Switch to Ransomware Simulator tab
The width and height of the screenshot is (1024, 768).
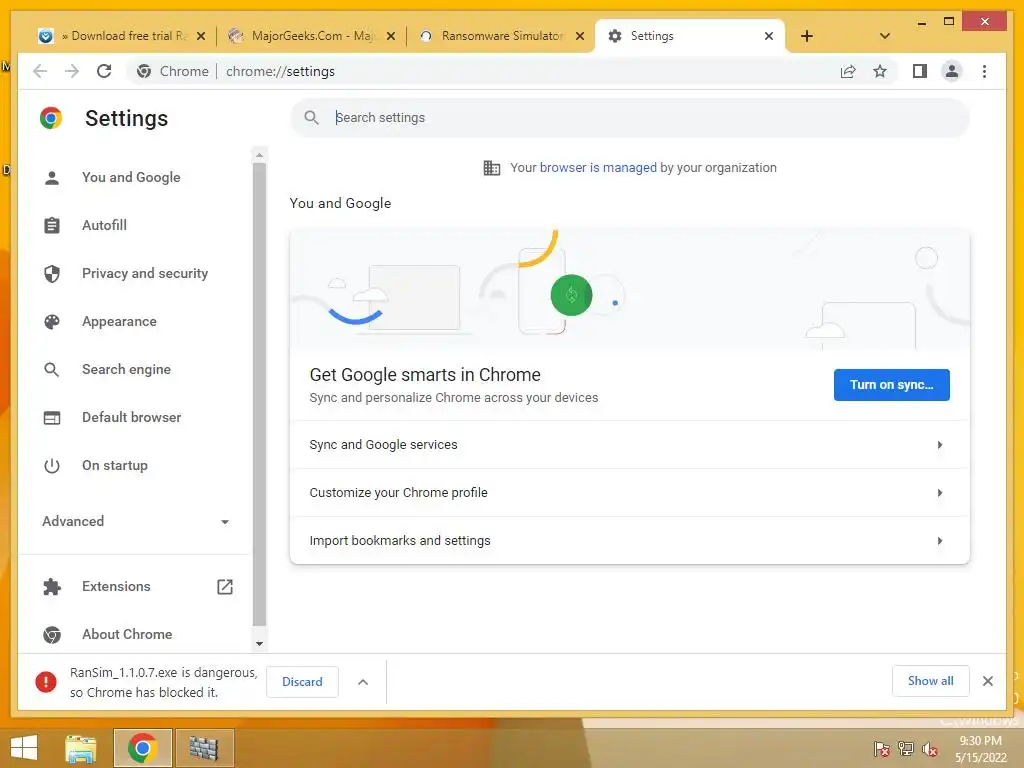click(502, 36)
